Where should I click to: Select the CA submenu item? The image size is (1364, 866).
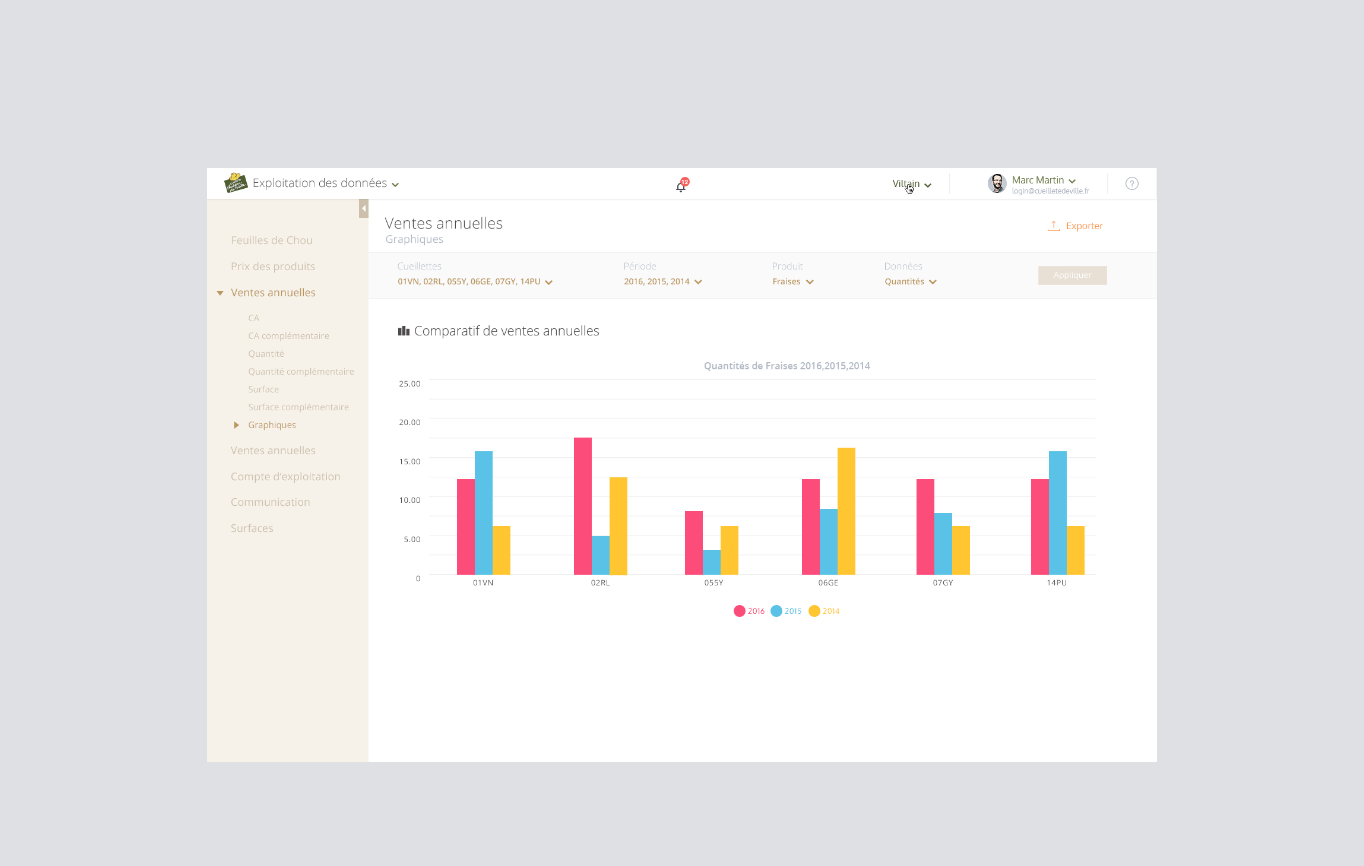tap(254, 318)
